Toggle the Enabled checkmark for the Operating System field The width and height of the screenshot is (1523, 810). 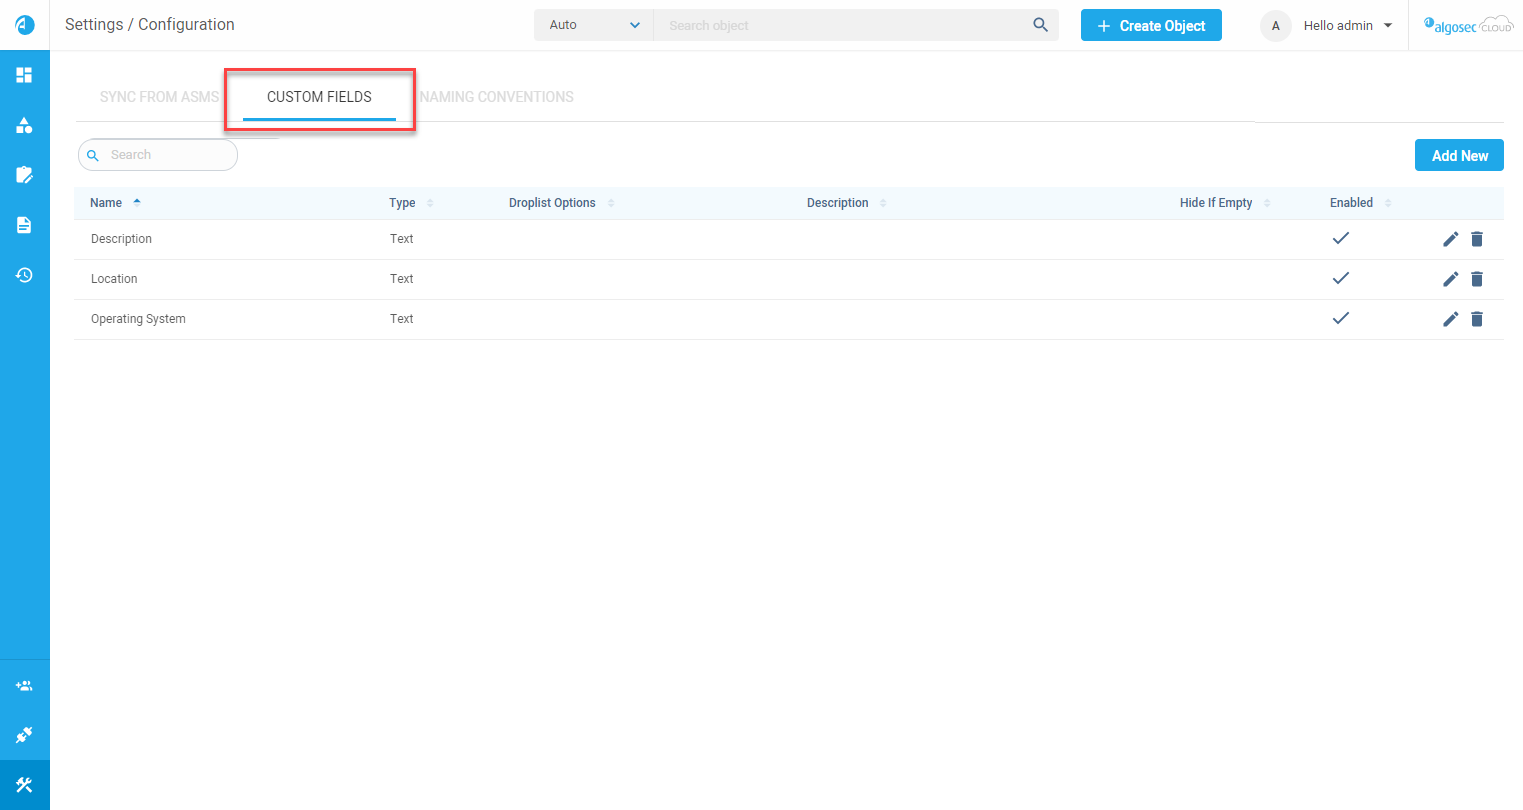coord(1341,318)
